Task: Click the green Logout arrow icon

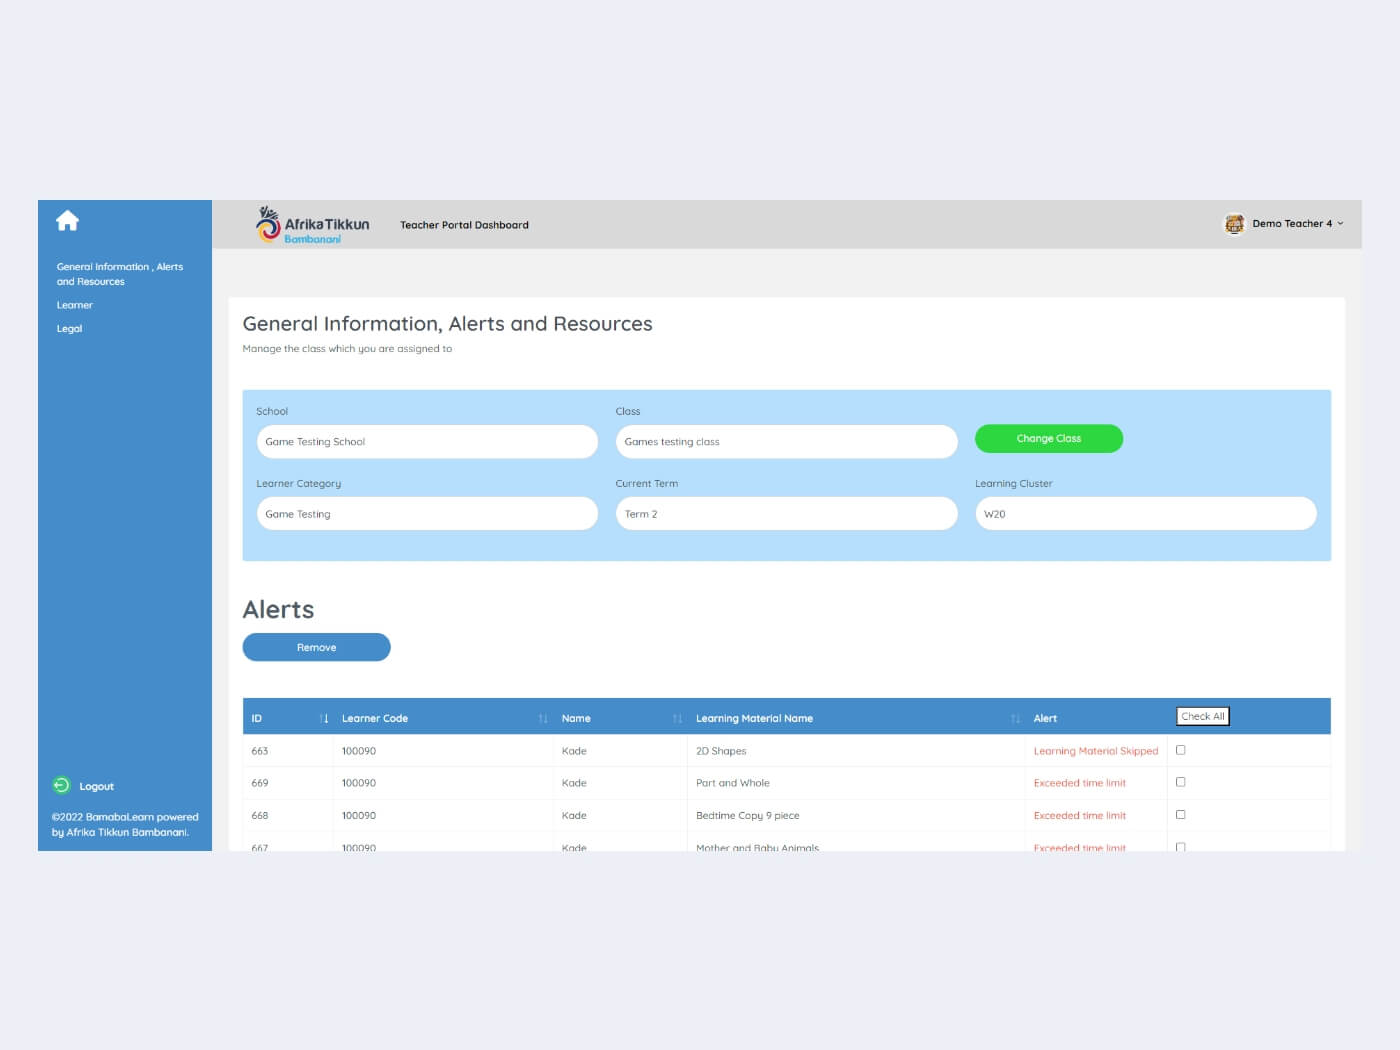Action: tap(61, 786)
